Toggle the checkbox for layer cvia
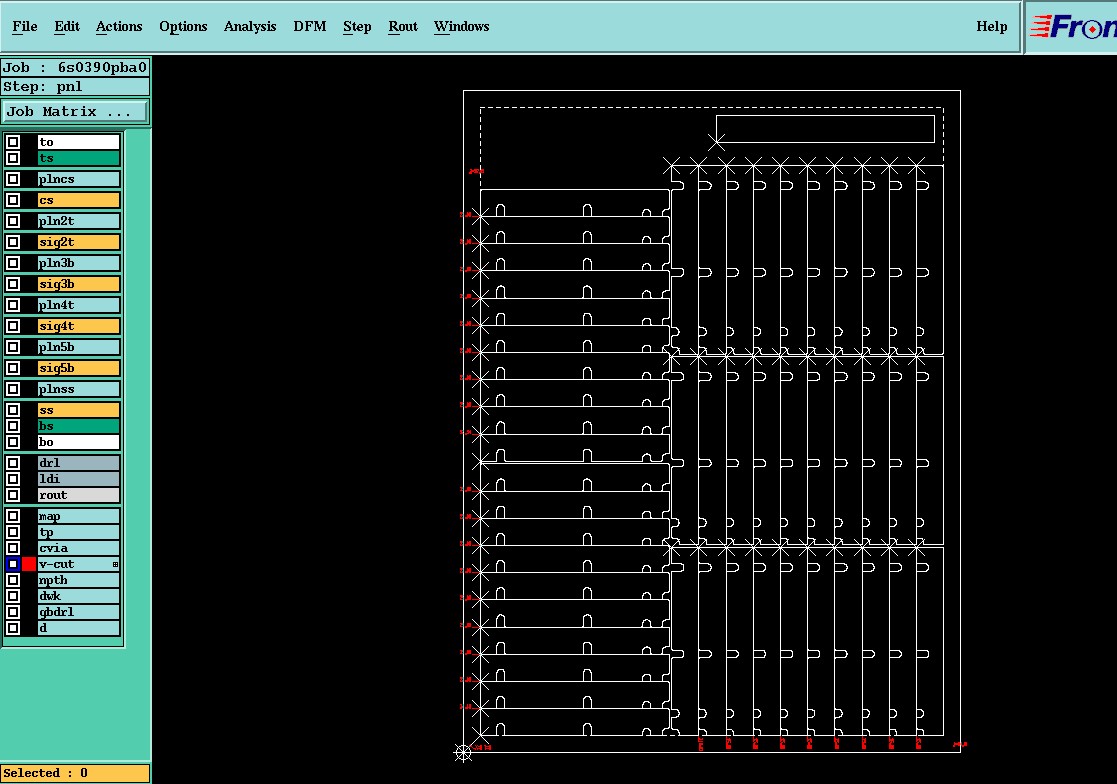Image resolution: width=1117 pixels, height=784 pixels. (x=13, y=548)
